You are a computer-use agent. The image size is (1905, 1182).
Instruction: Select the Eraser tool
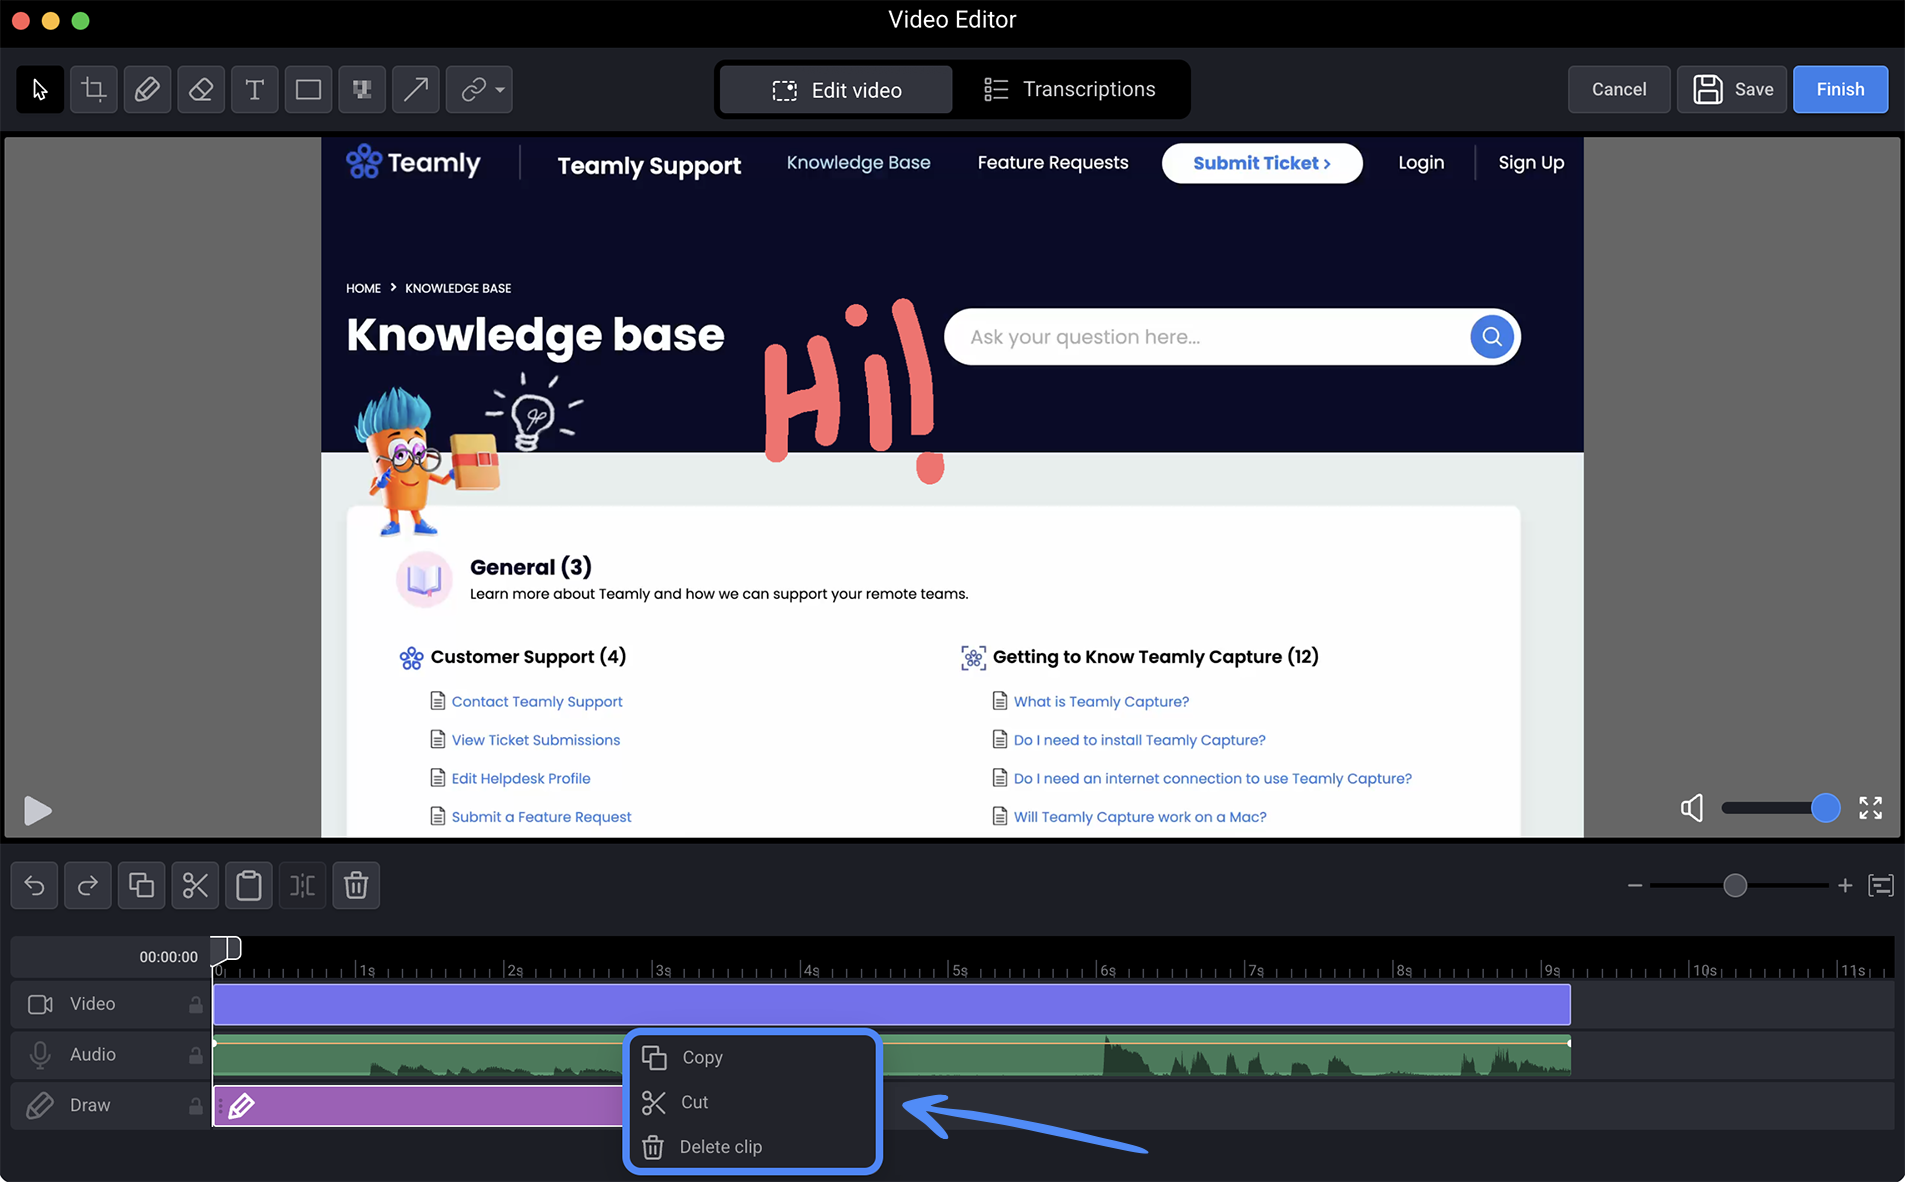[x=201, y=90]
